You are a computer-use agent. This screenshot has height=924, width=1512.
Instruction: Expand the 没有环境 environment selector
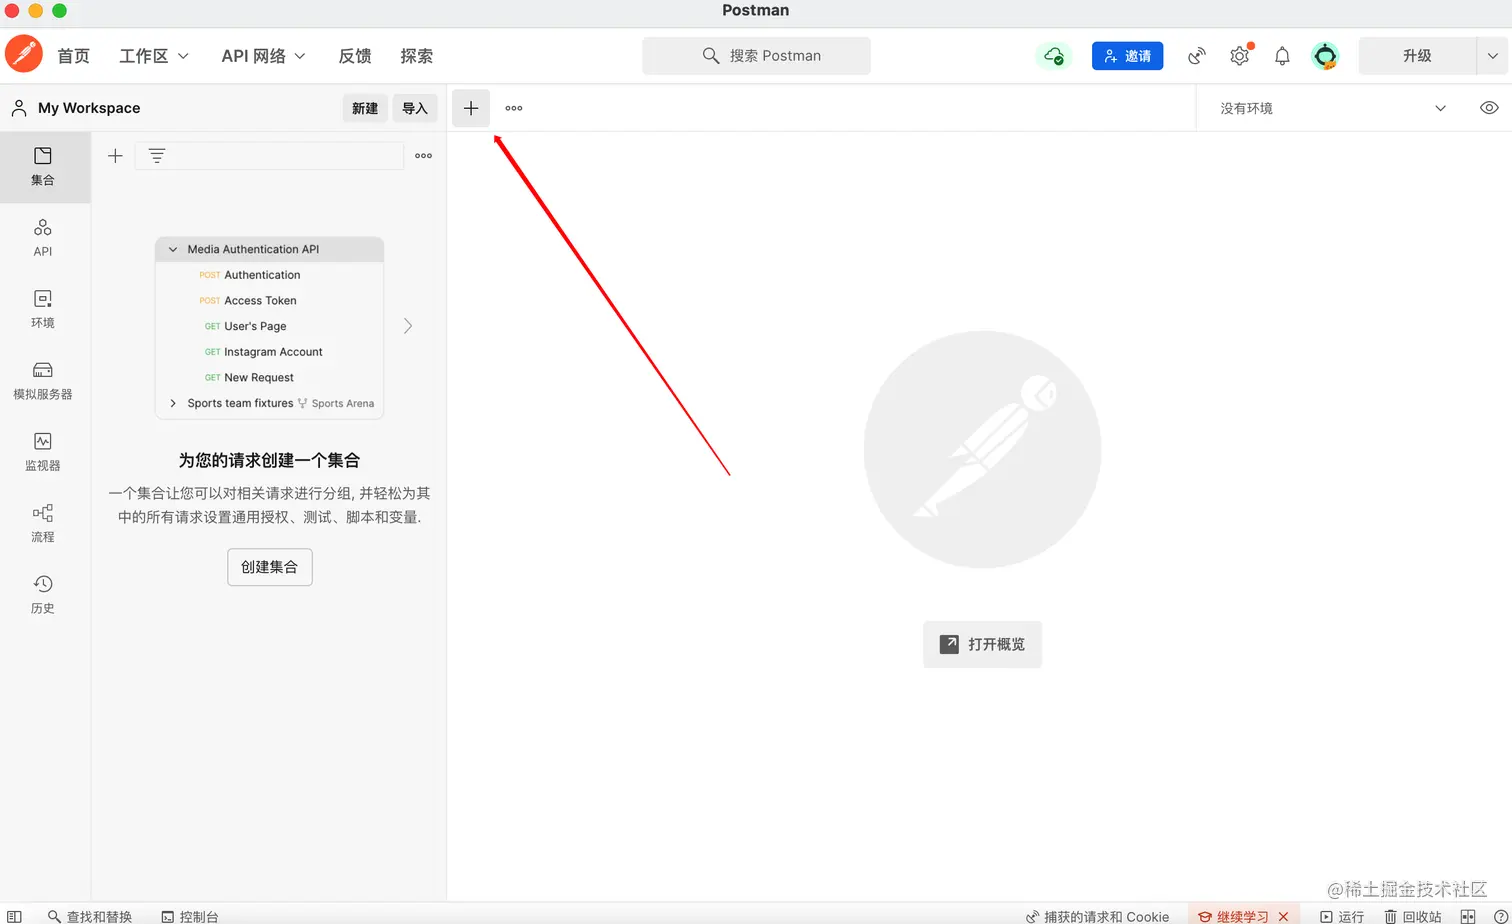pyautogui.click(x=1333, y=108)
